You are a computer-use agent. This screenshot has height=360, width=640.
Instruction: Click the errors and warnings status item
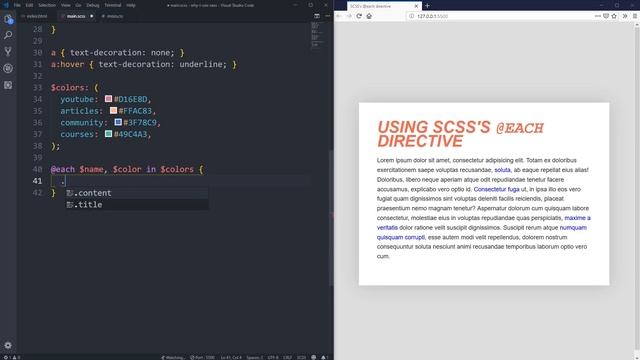[11, 357]
